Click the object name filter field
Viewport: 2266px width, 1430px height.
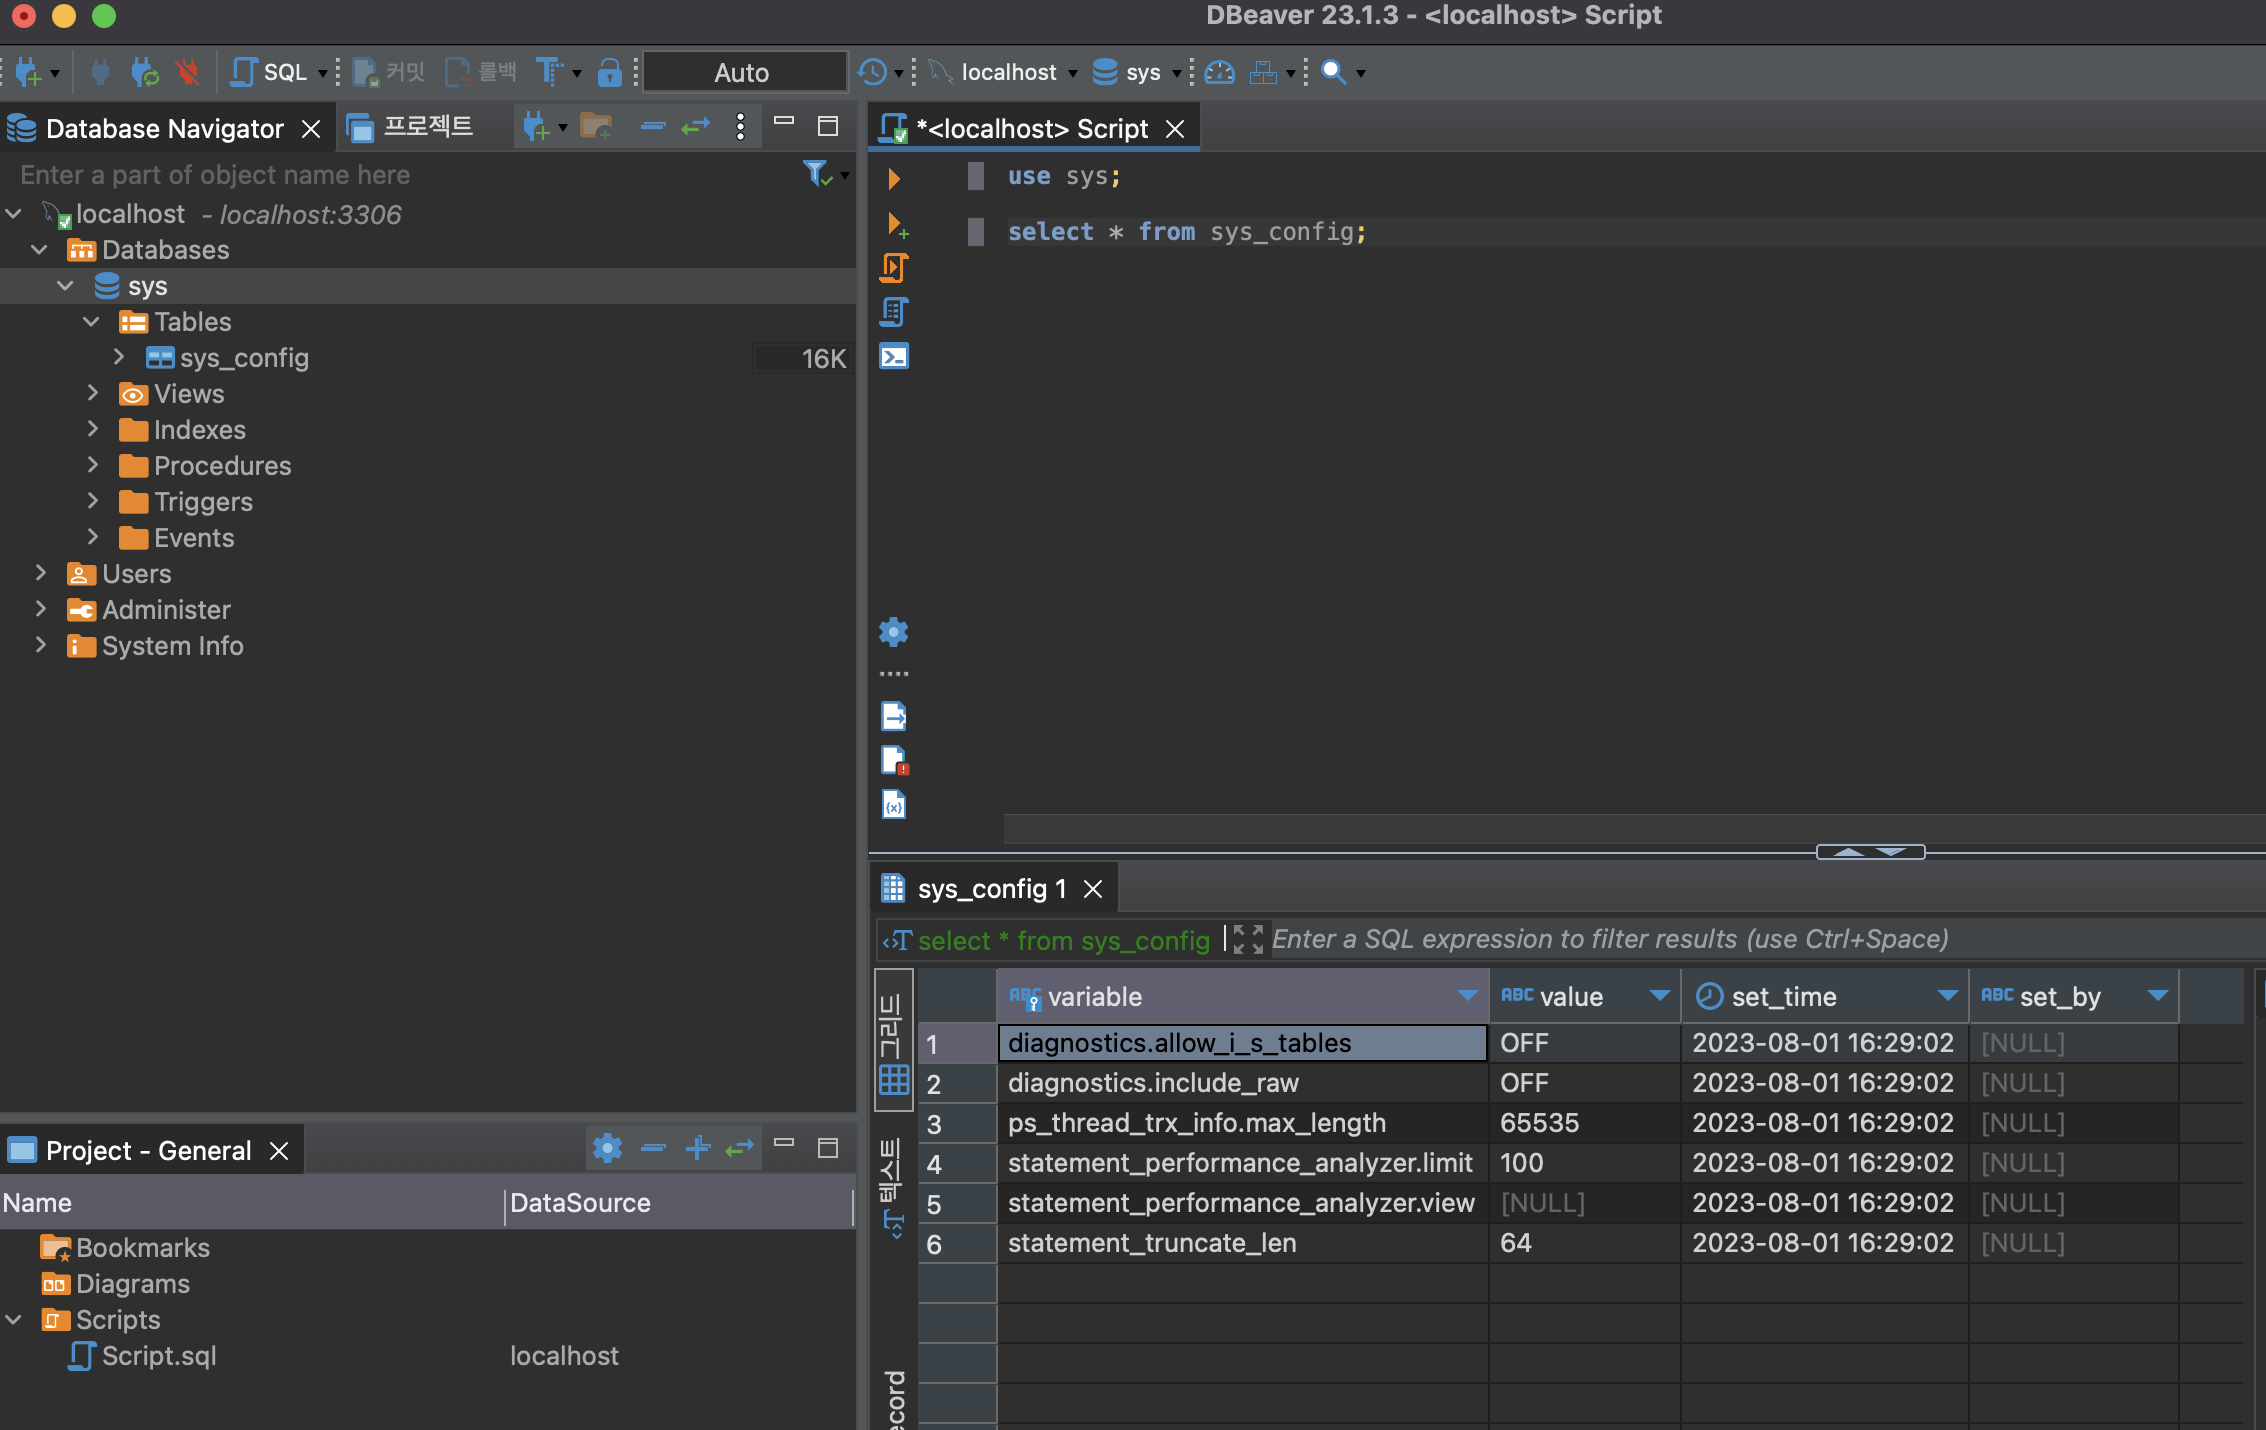(400, 175)
